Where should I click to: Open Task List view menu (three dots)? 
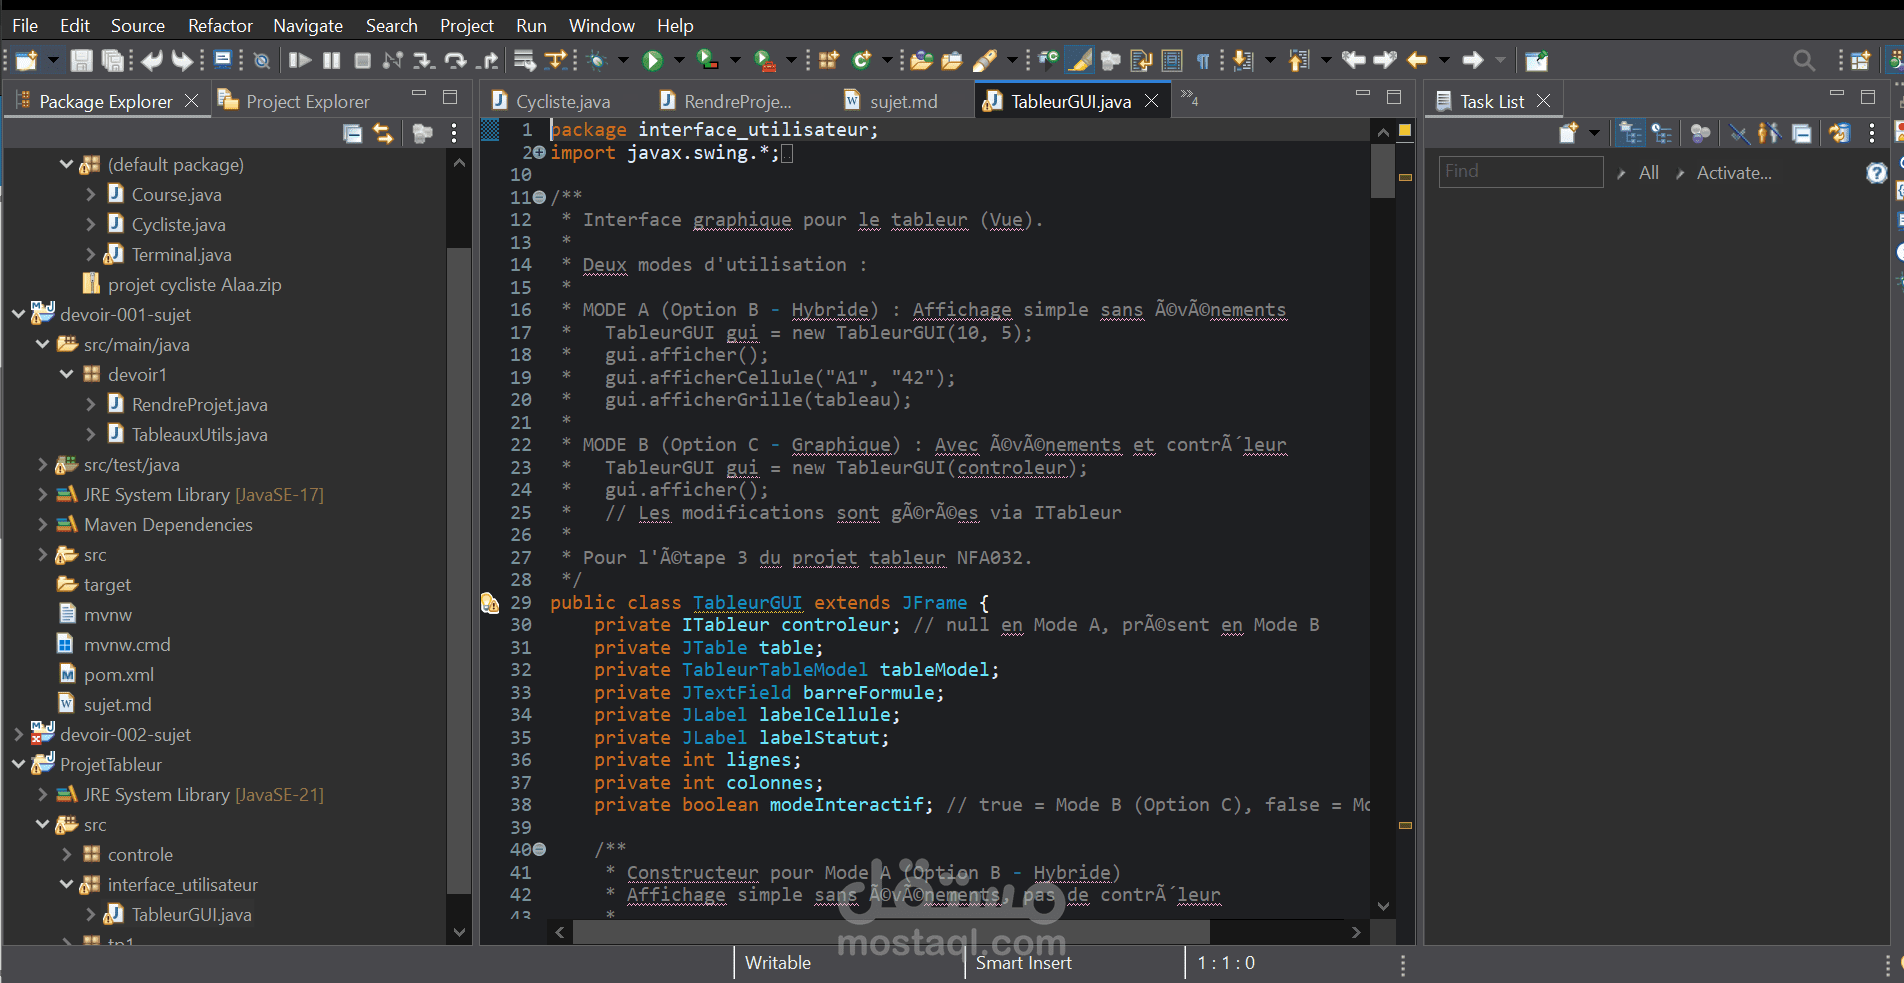coord(1872,132)
